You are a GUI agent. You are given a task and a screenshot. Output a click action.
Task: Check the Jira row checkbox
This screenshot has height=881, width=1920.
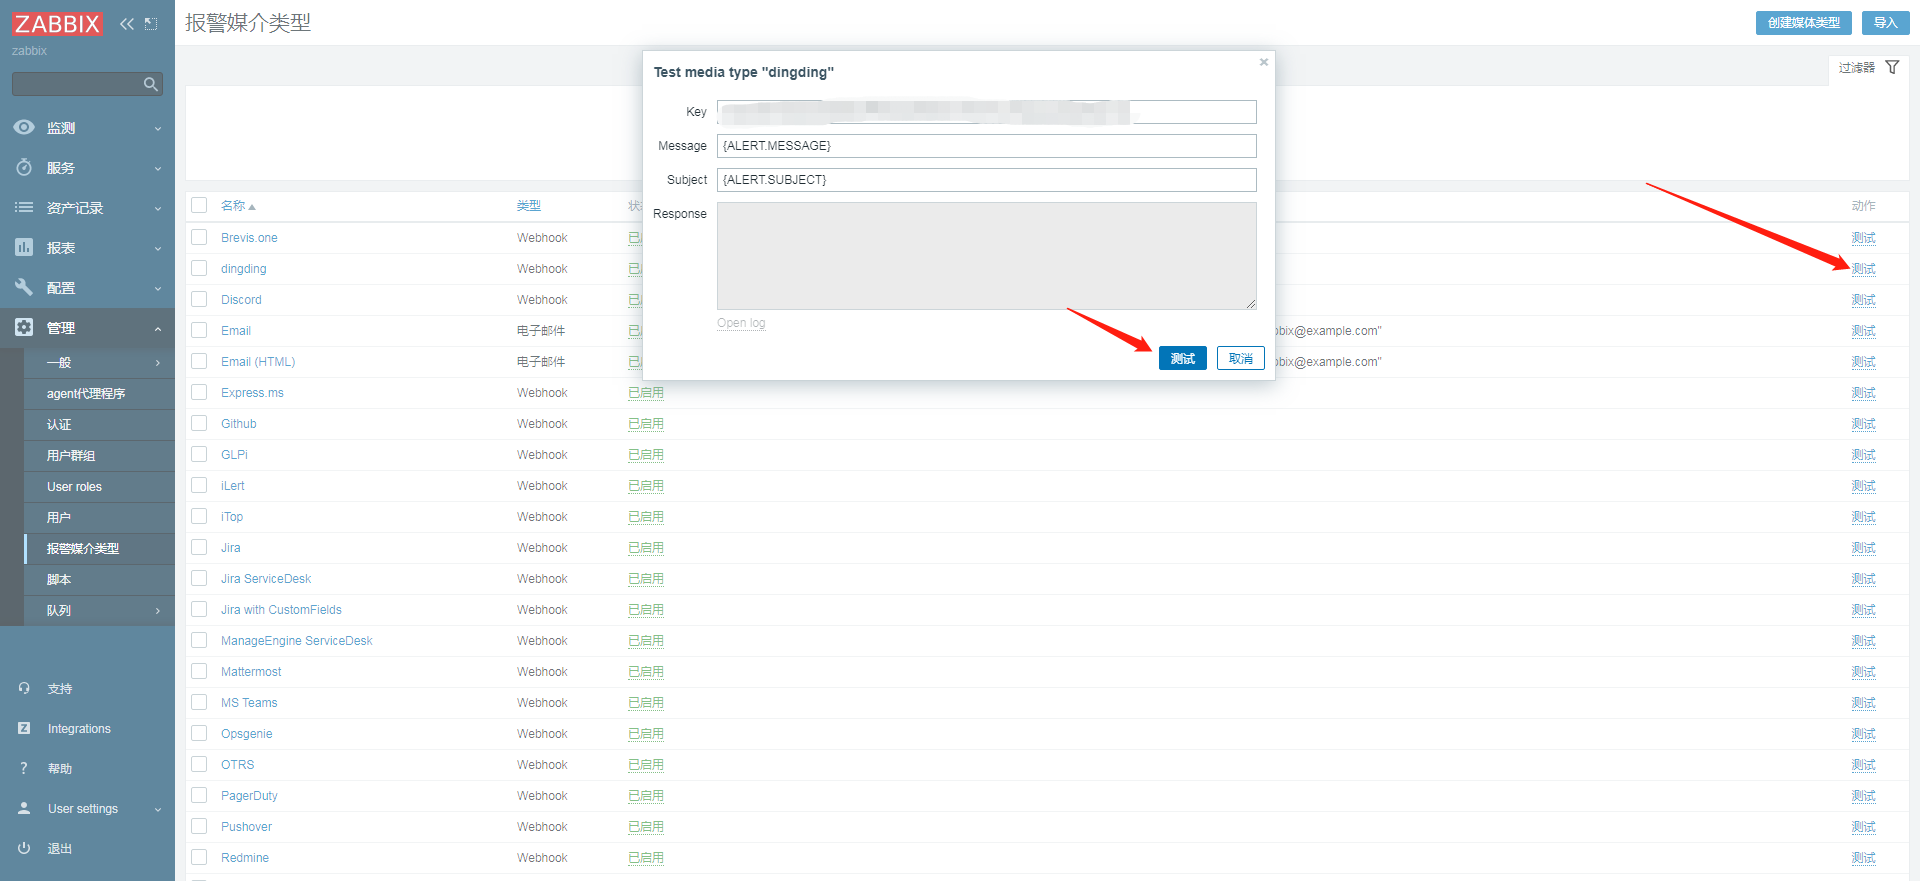click(x=199, y=547)
